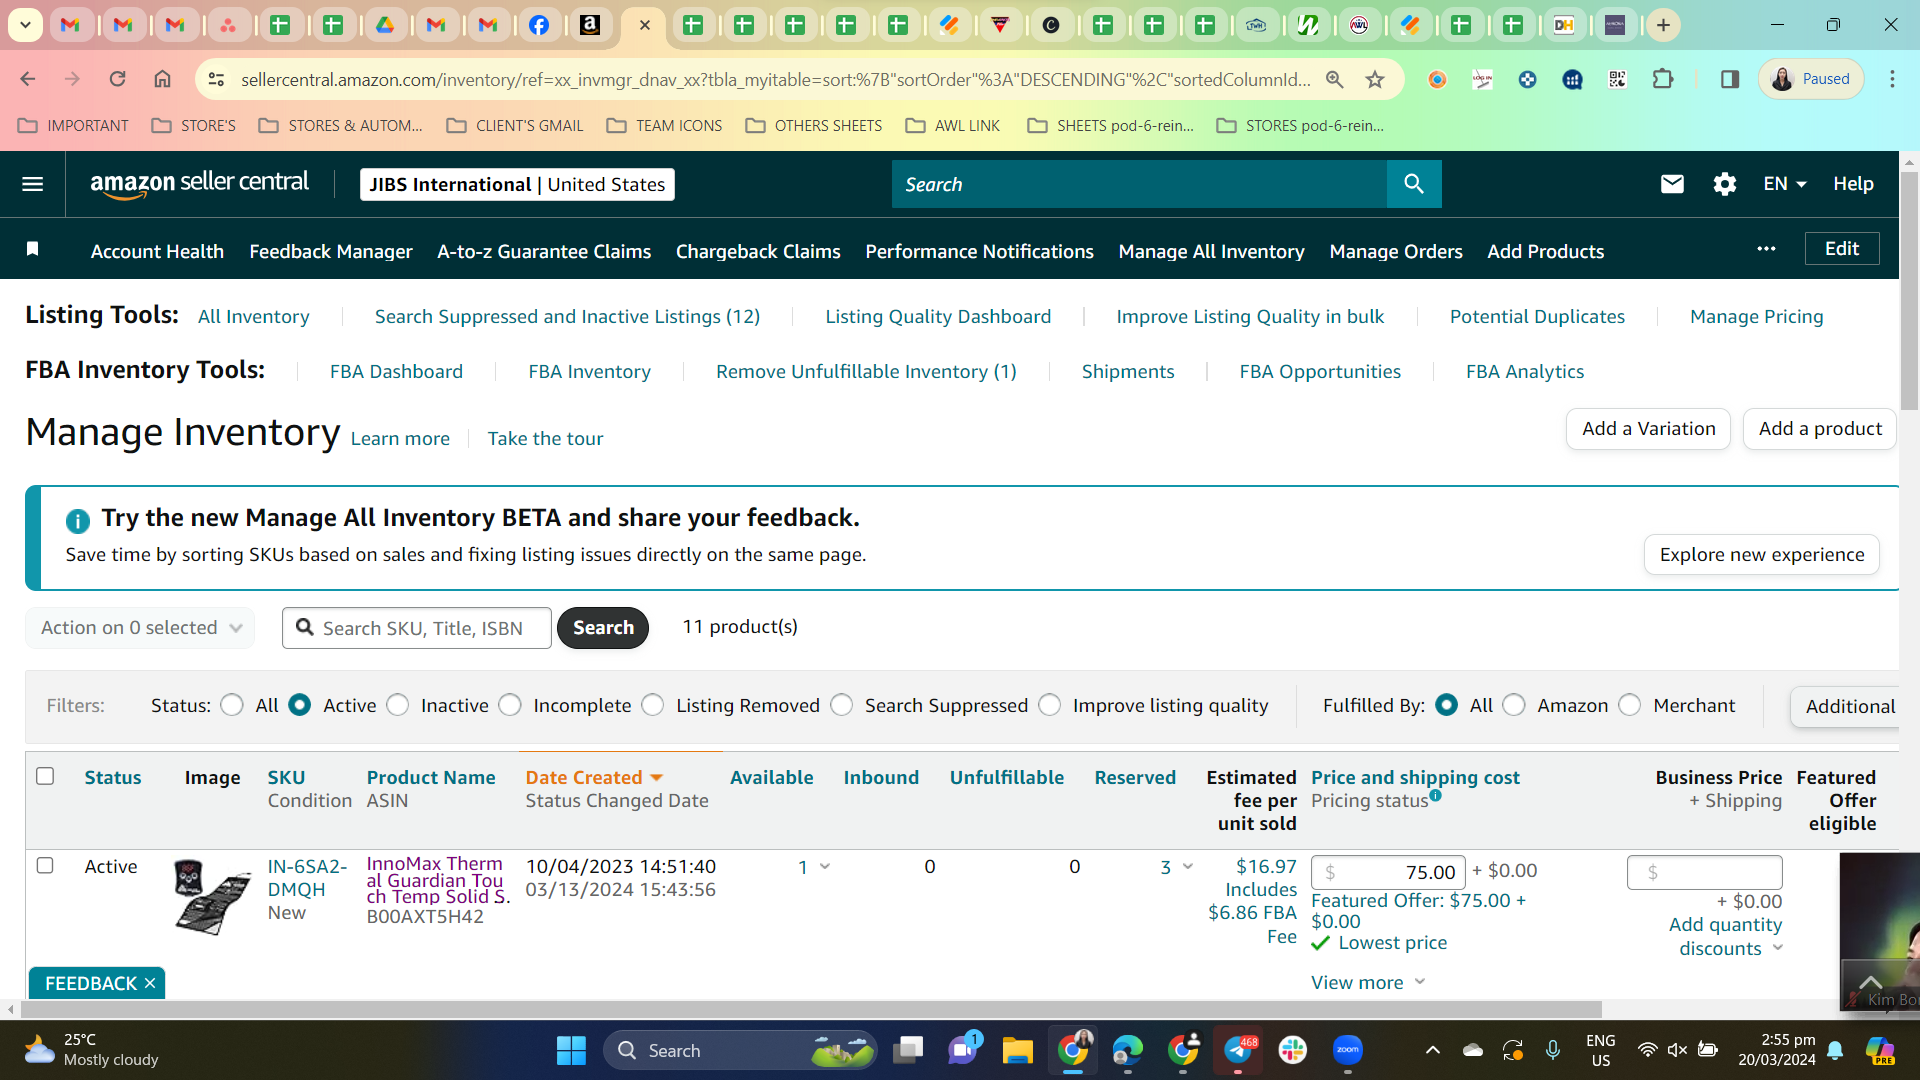1920x1080 pixels.
Task: Expand the Reserved quantity 3 chevron
Action: tap(1188, 867)
